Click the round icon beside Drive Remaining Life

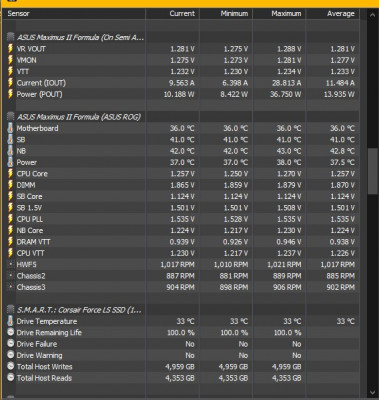11,332
